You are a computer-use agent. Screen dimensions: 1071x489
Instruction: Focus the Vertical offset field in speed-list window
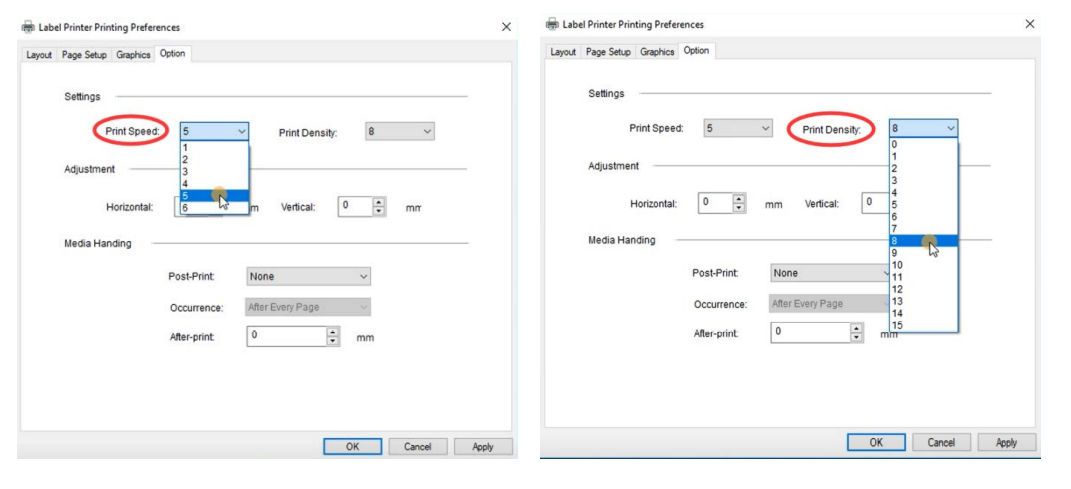click(355, 207)
